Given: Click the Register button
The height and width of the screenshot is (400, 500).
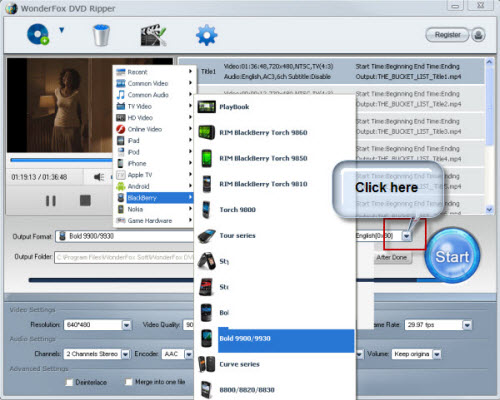Looking at the screenshot, I should pyautogui.click(x=447, y=35).
